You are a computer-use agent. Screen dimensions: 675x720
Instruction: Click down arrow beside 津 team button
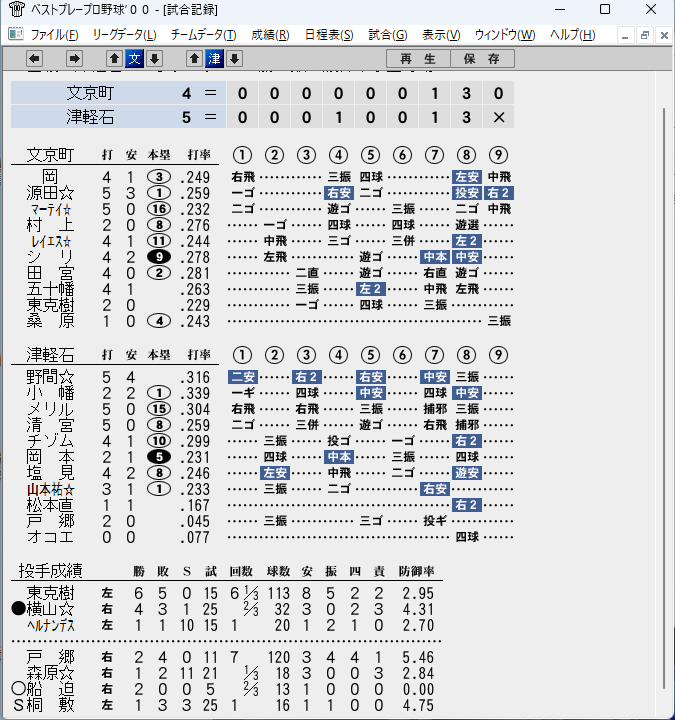[235, 59]
